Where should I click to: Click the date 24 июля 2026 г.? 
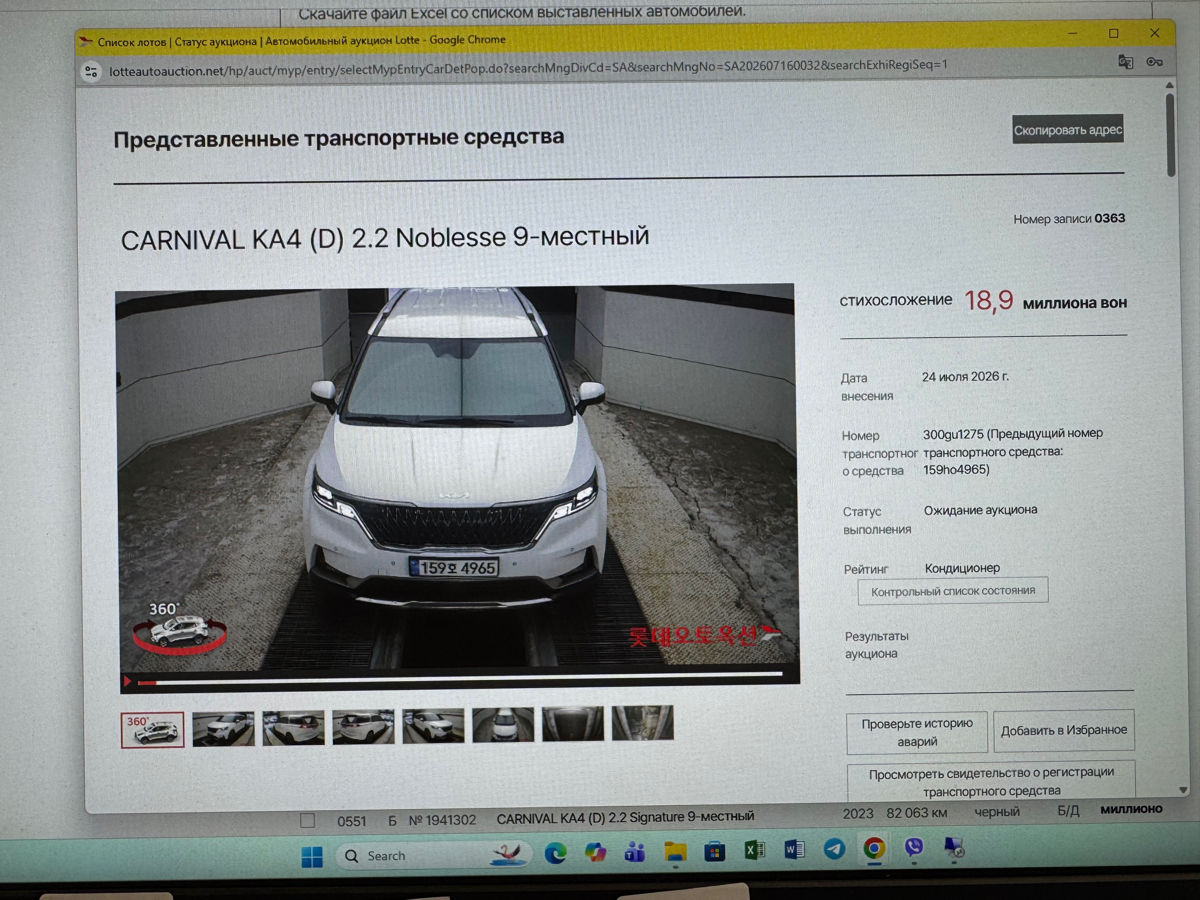point(966,377)
